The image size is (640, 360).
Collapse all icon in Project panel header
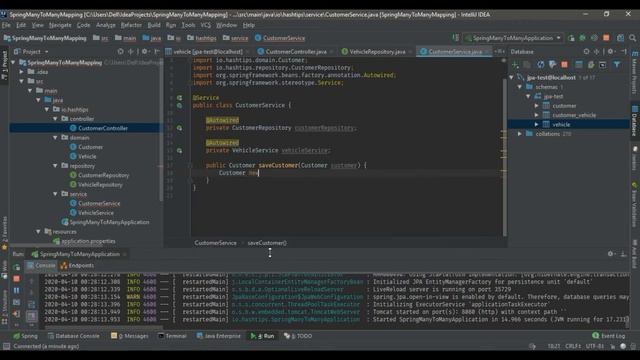pyautogui.click(x=131, y=51)
